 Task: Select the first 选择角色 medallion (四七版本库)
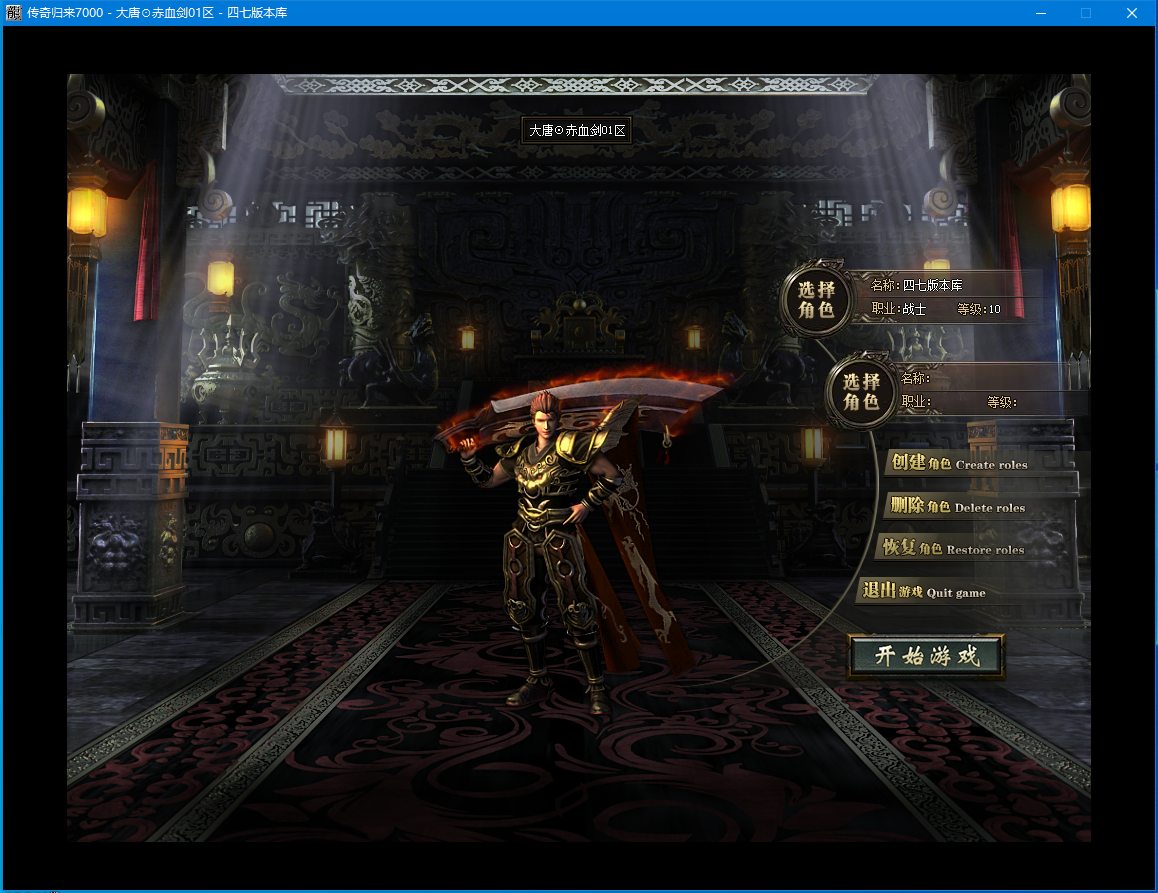pos(816,299)
